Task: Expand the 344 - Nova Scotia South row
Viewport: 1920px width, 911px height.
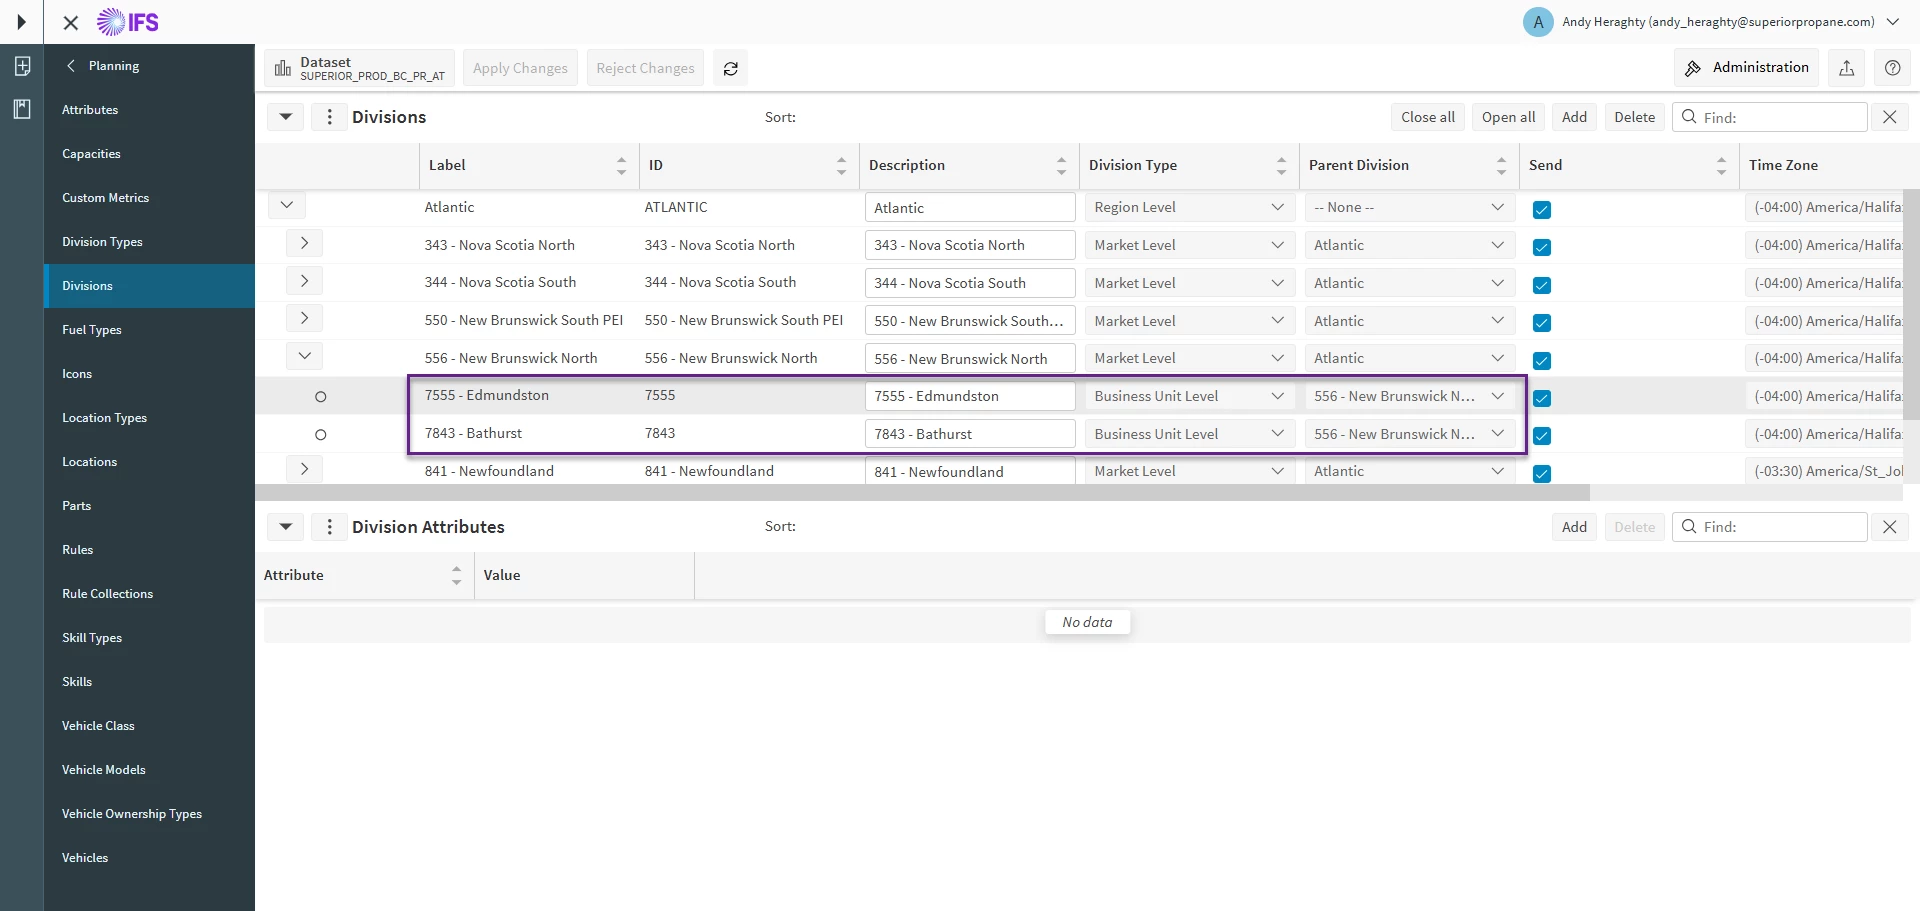Action: coord(304,281)
